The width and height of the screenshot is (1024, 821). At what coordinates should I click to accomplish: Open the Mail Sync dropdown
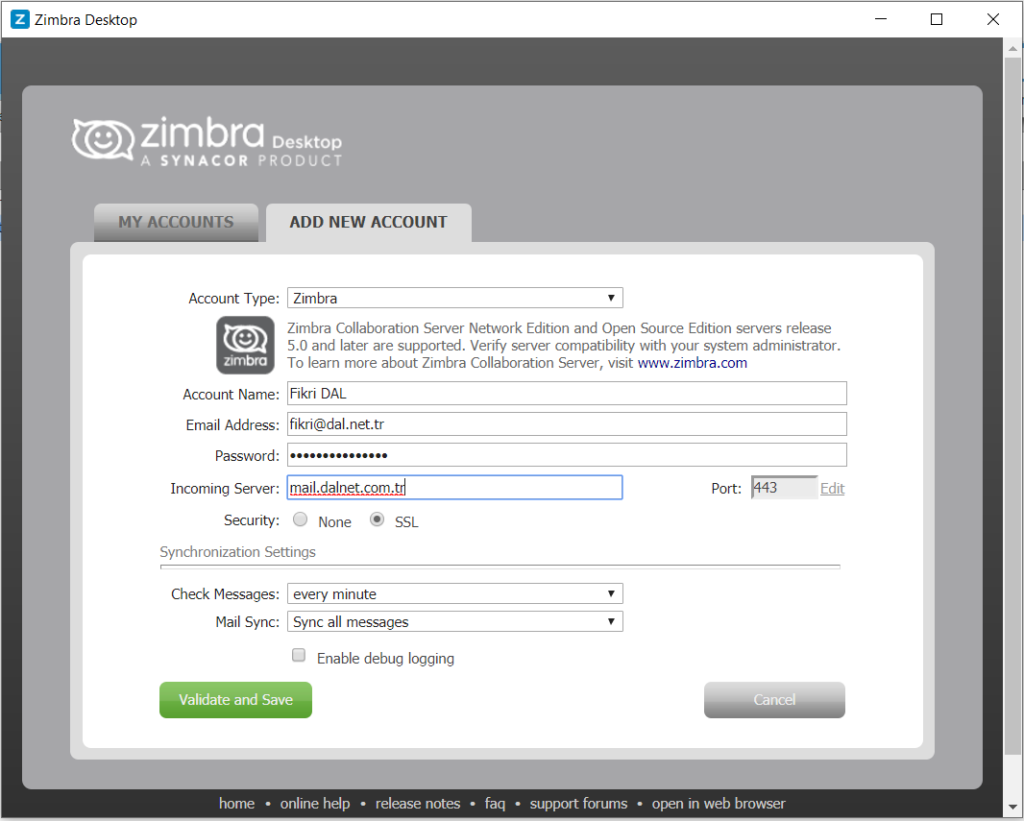tap(455, 622)
